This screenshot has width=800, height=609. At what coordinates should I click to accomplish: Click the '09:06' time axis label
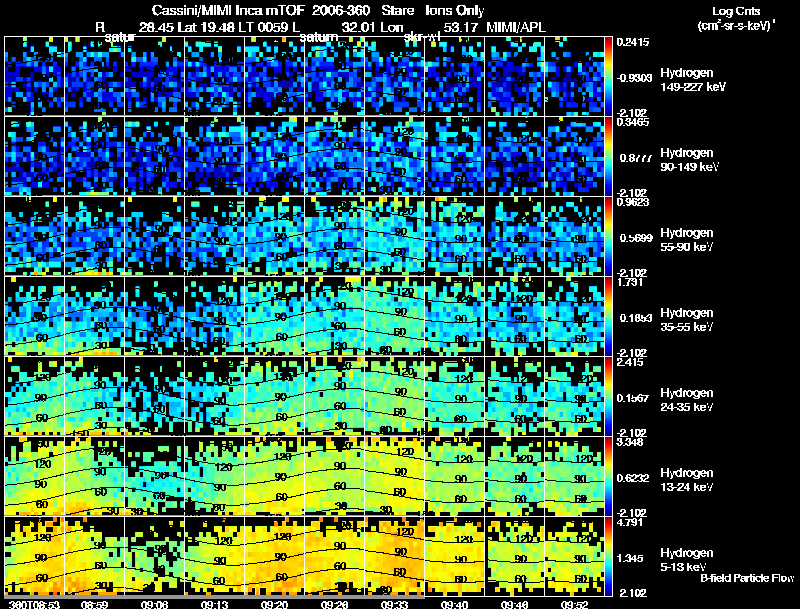pos(155,604)
